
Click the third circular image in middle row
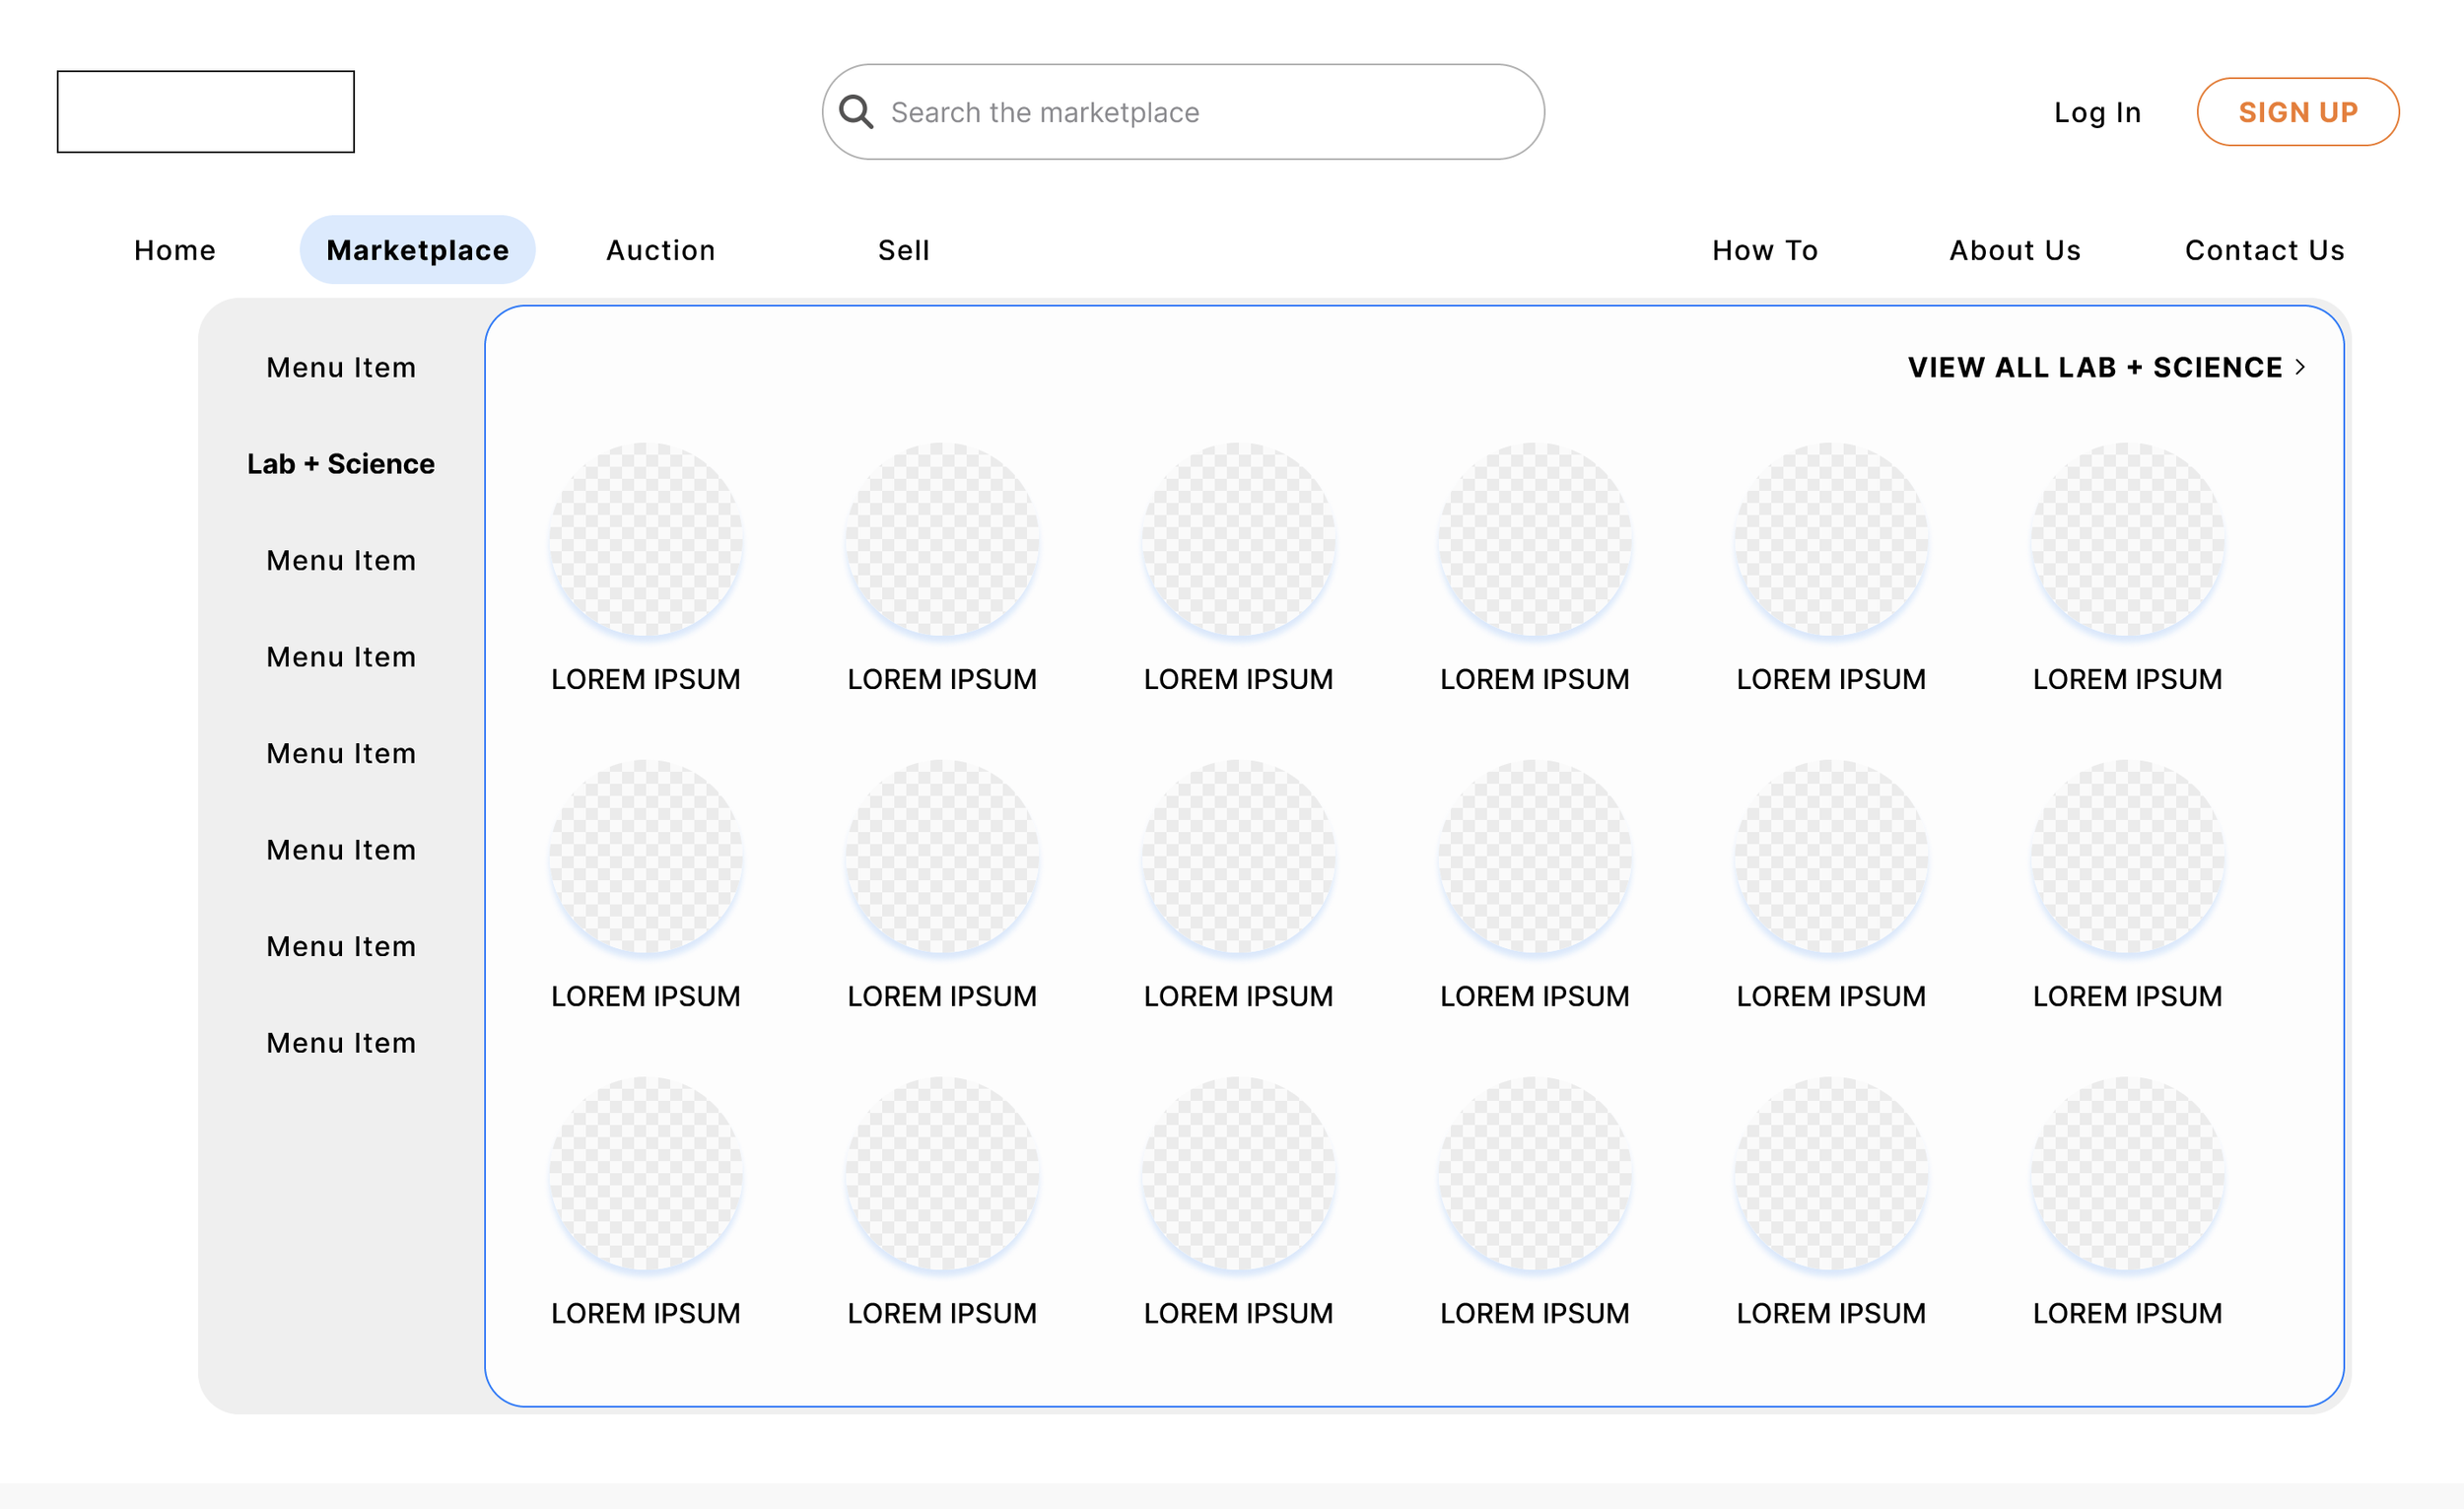(1238, 857)
